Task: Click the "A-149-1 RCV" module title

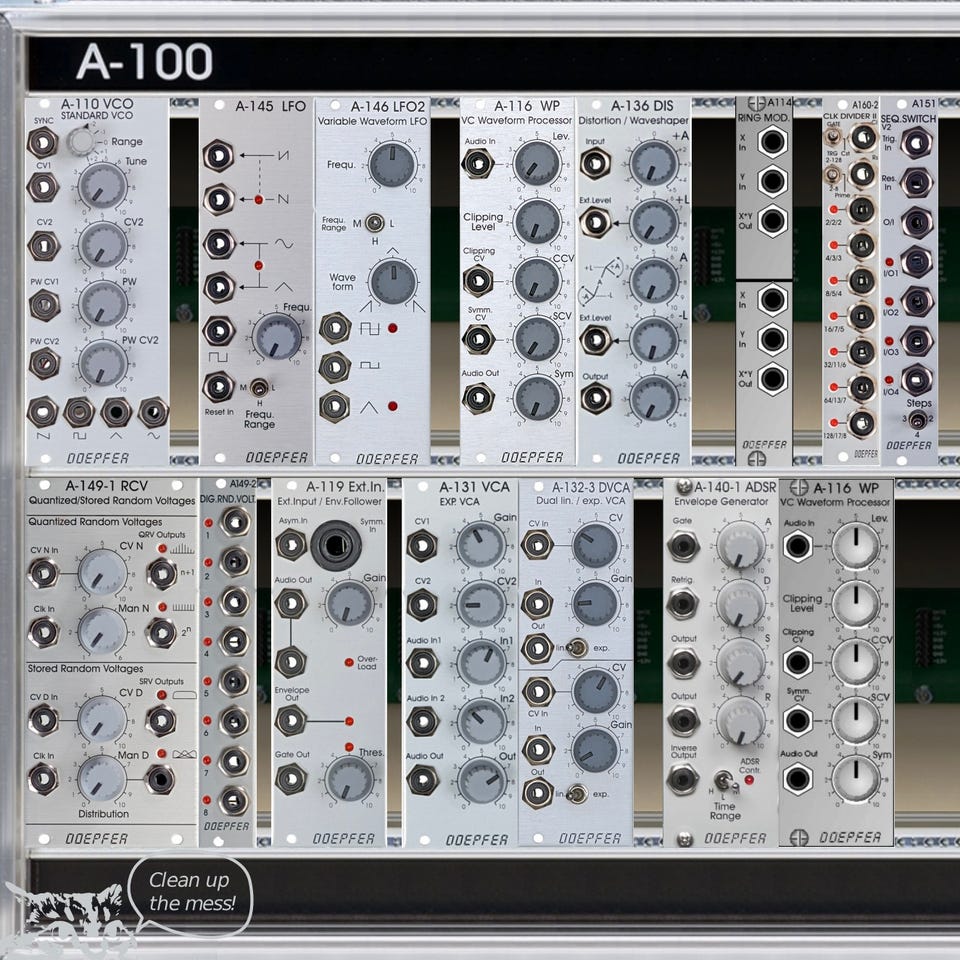Action: 107,486
